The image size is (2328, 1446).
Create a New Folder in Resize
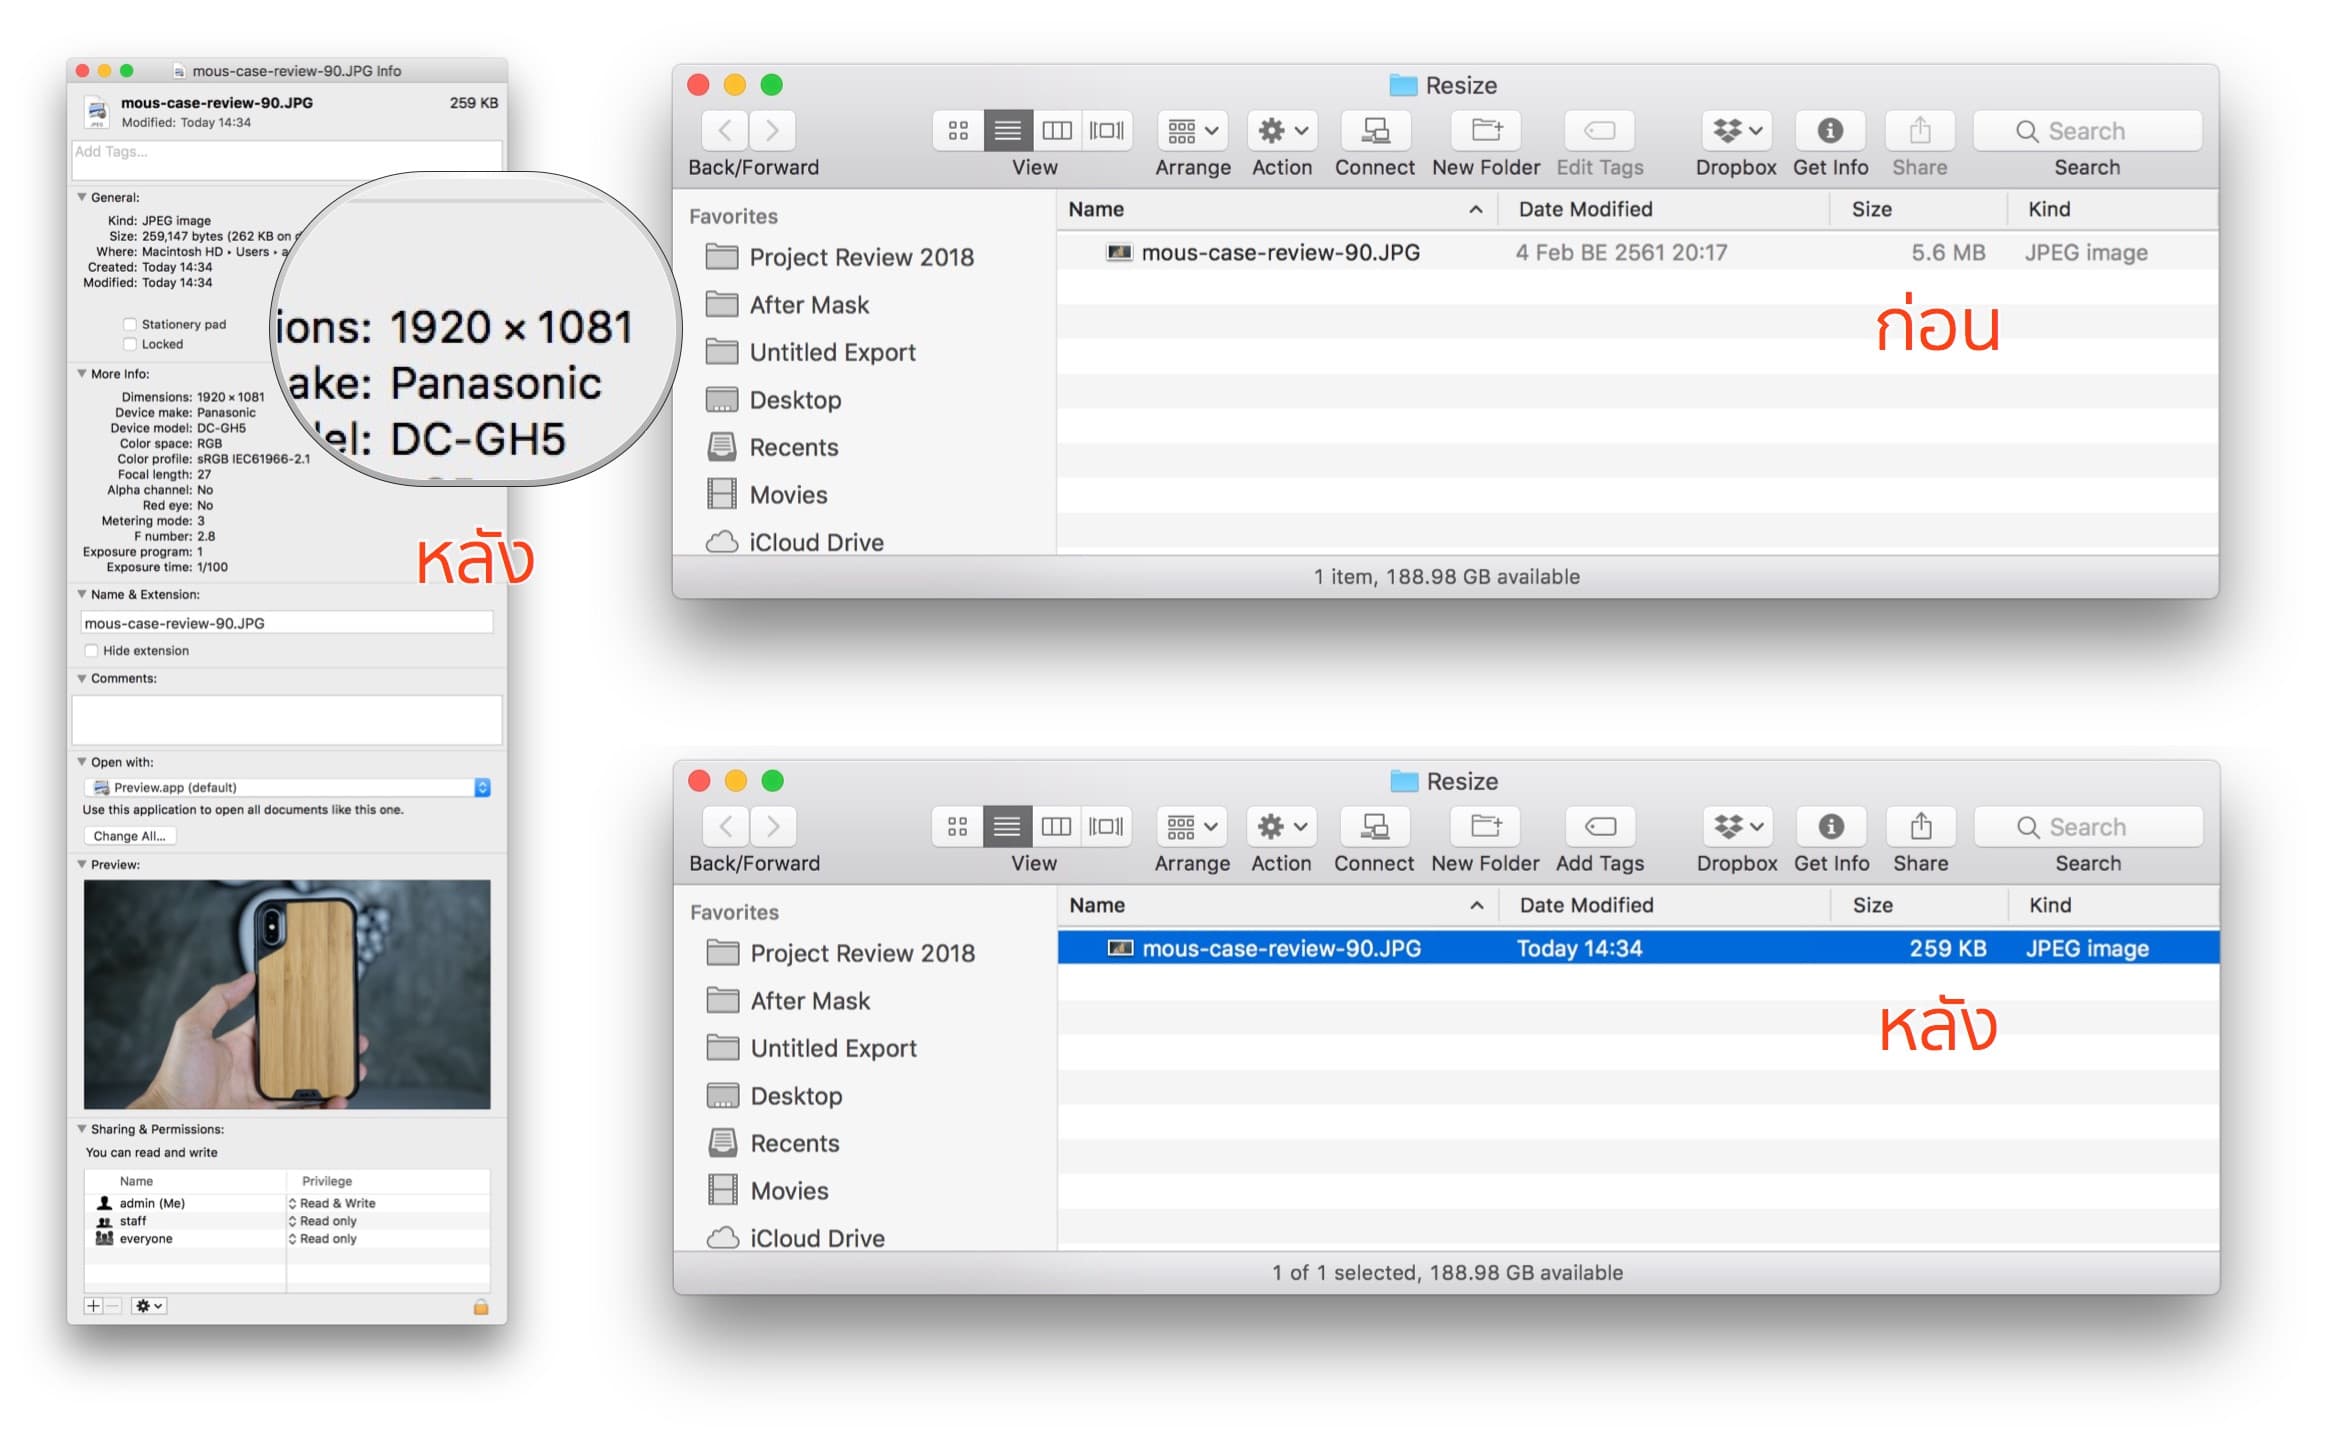coord(1484,130)
